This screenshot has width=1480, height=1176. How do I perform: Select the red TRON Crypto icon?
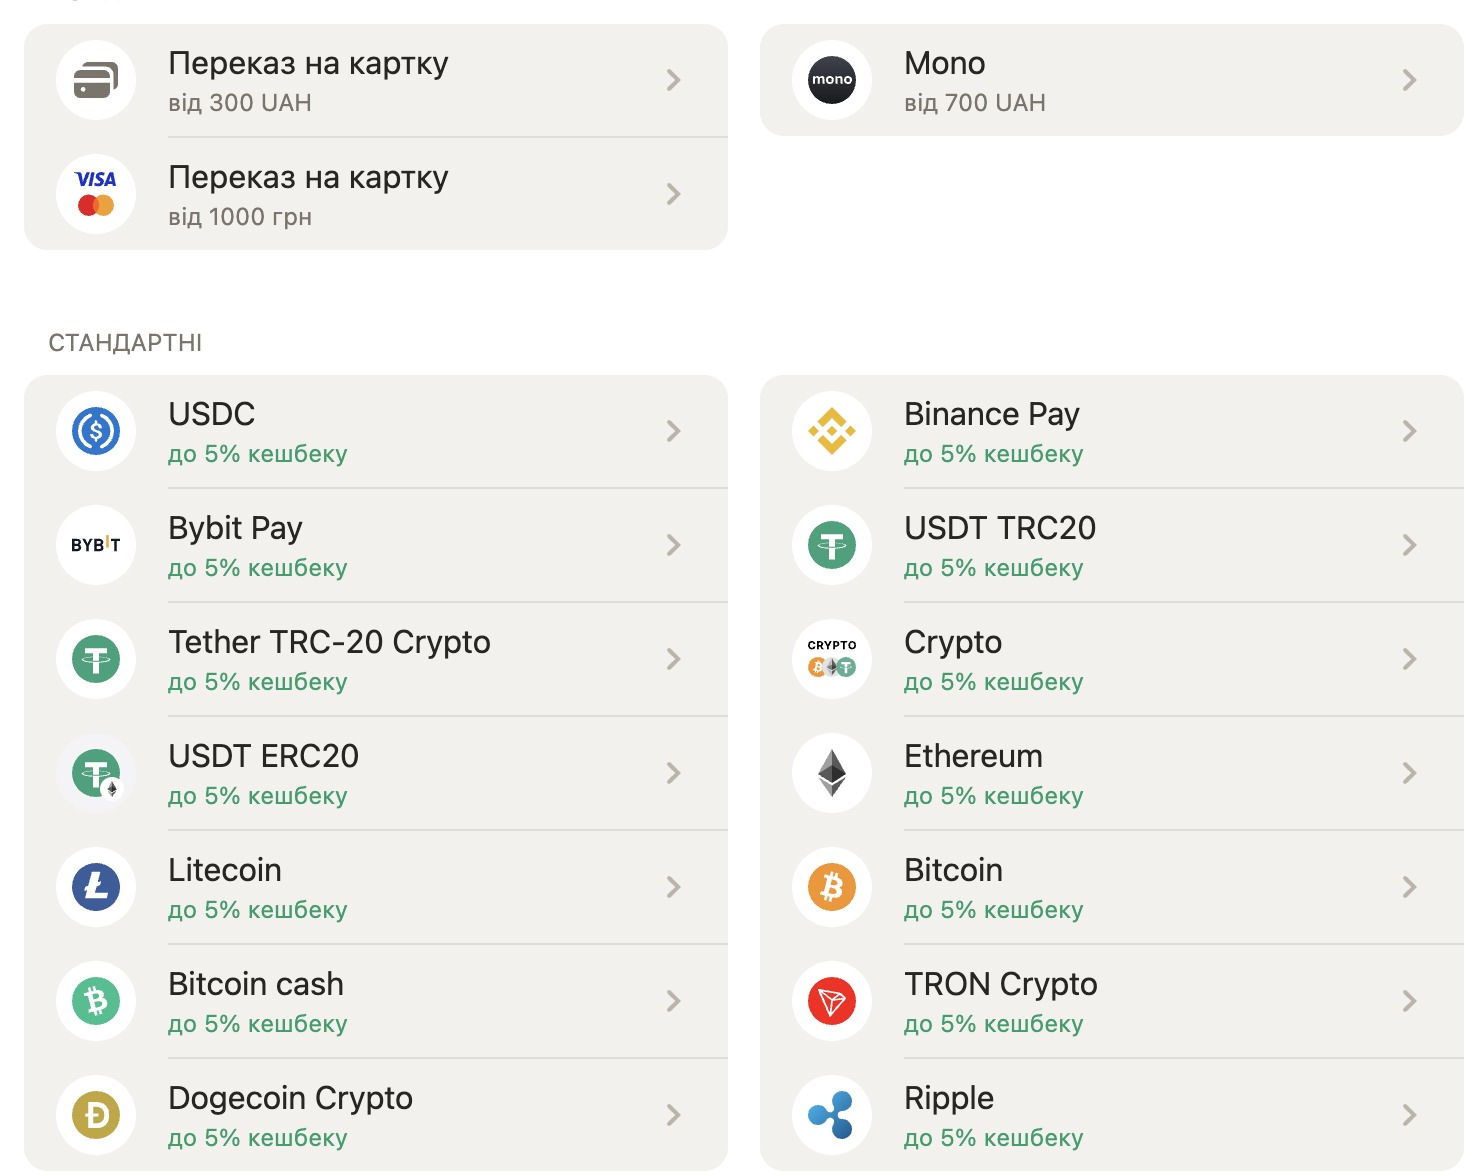pos(832,1001)
